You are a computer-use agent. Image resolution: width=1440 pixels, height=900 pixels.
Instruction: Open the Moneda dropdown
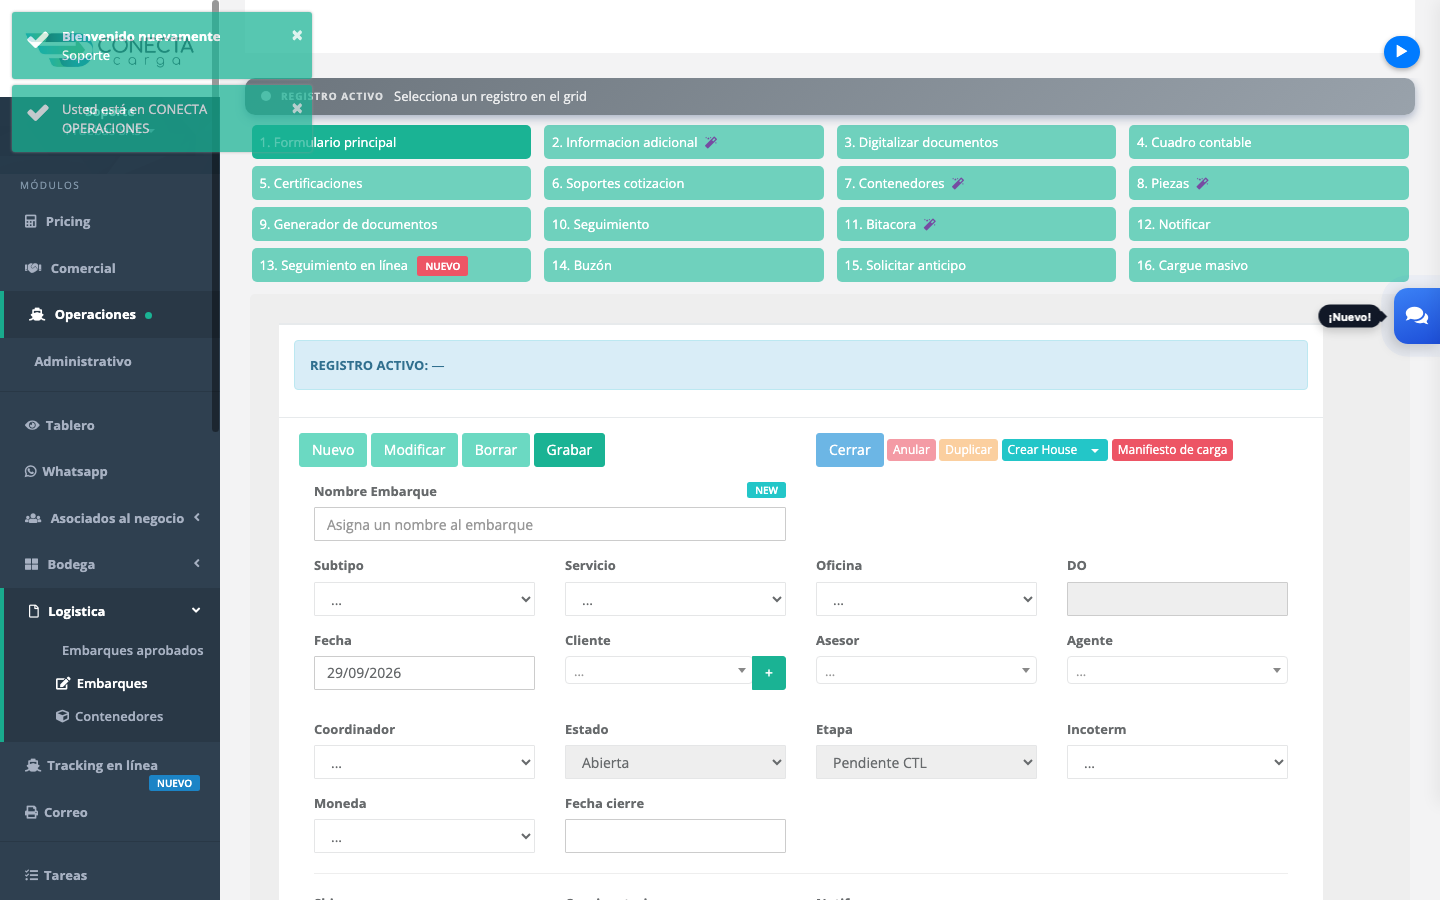424,836
